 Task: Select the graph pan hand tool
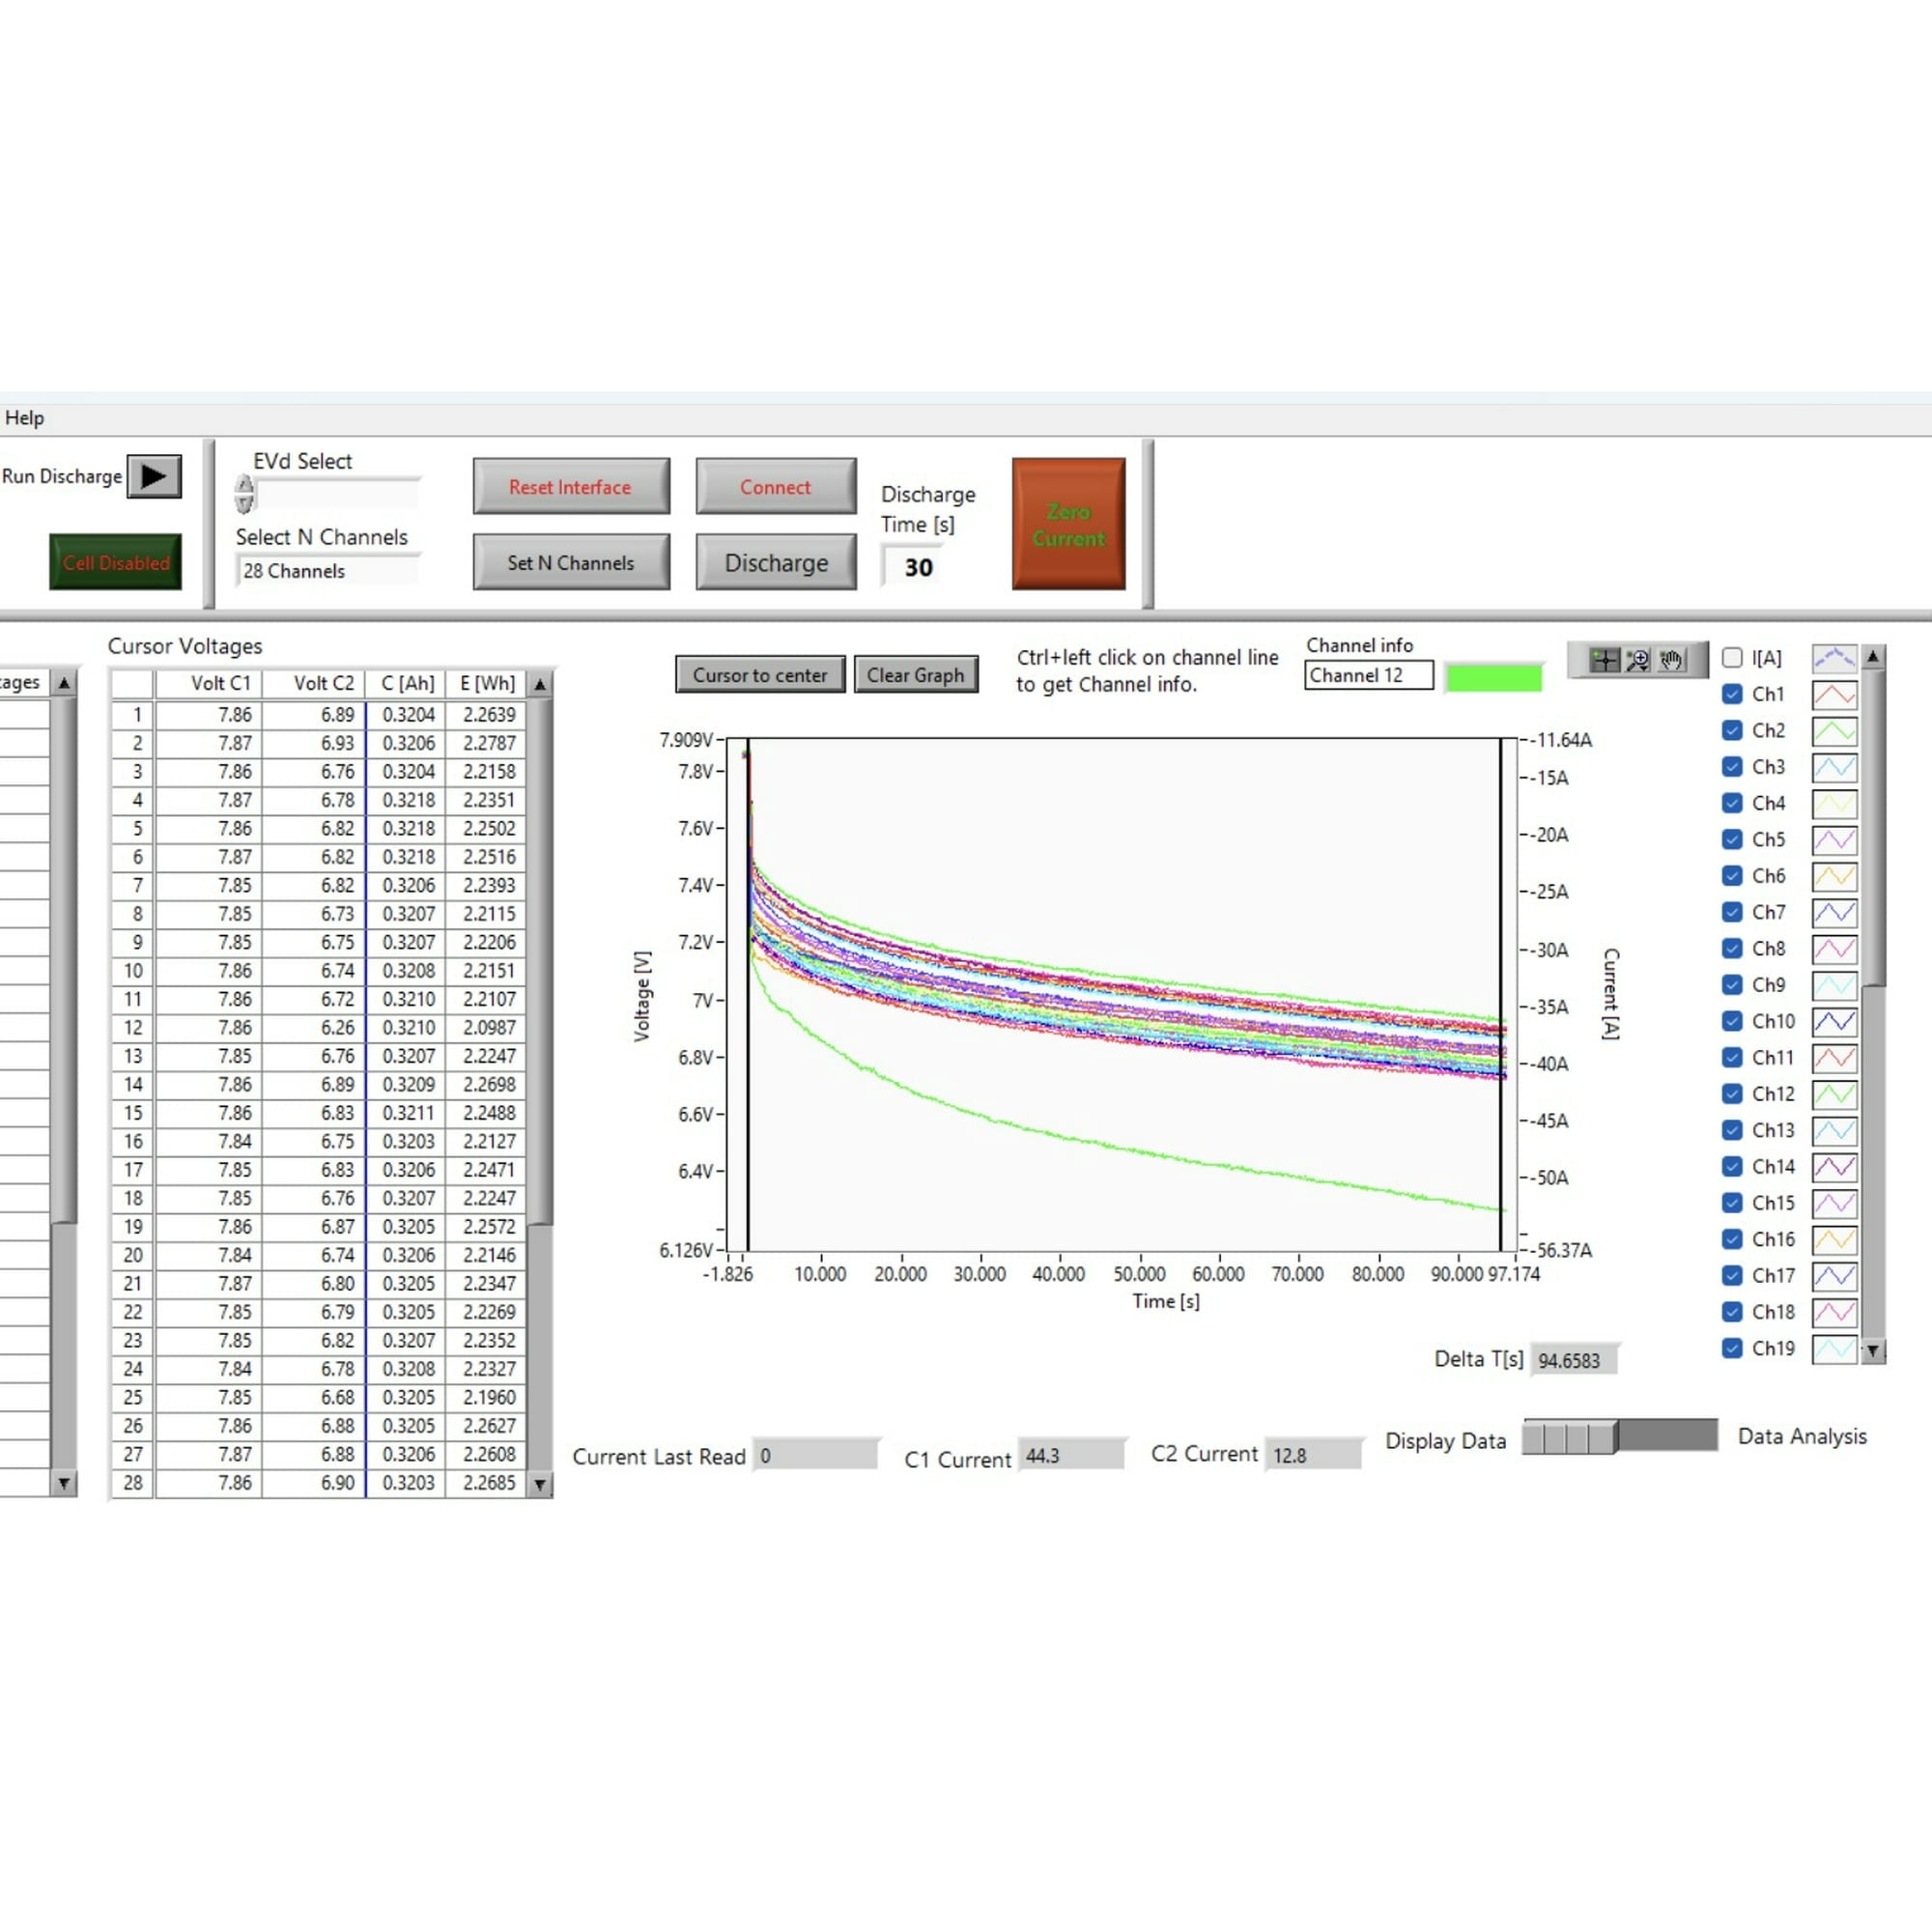(x=1671, y=660)
